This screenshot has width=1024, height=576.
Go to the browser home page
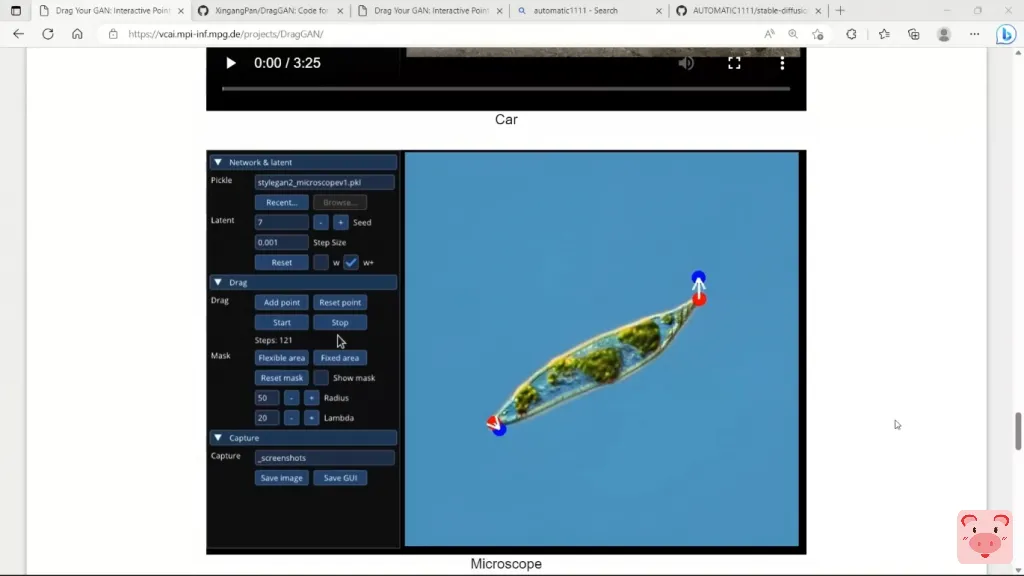click(77, 34)
